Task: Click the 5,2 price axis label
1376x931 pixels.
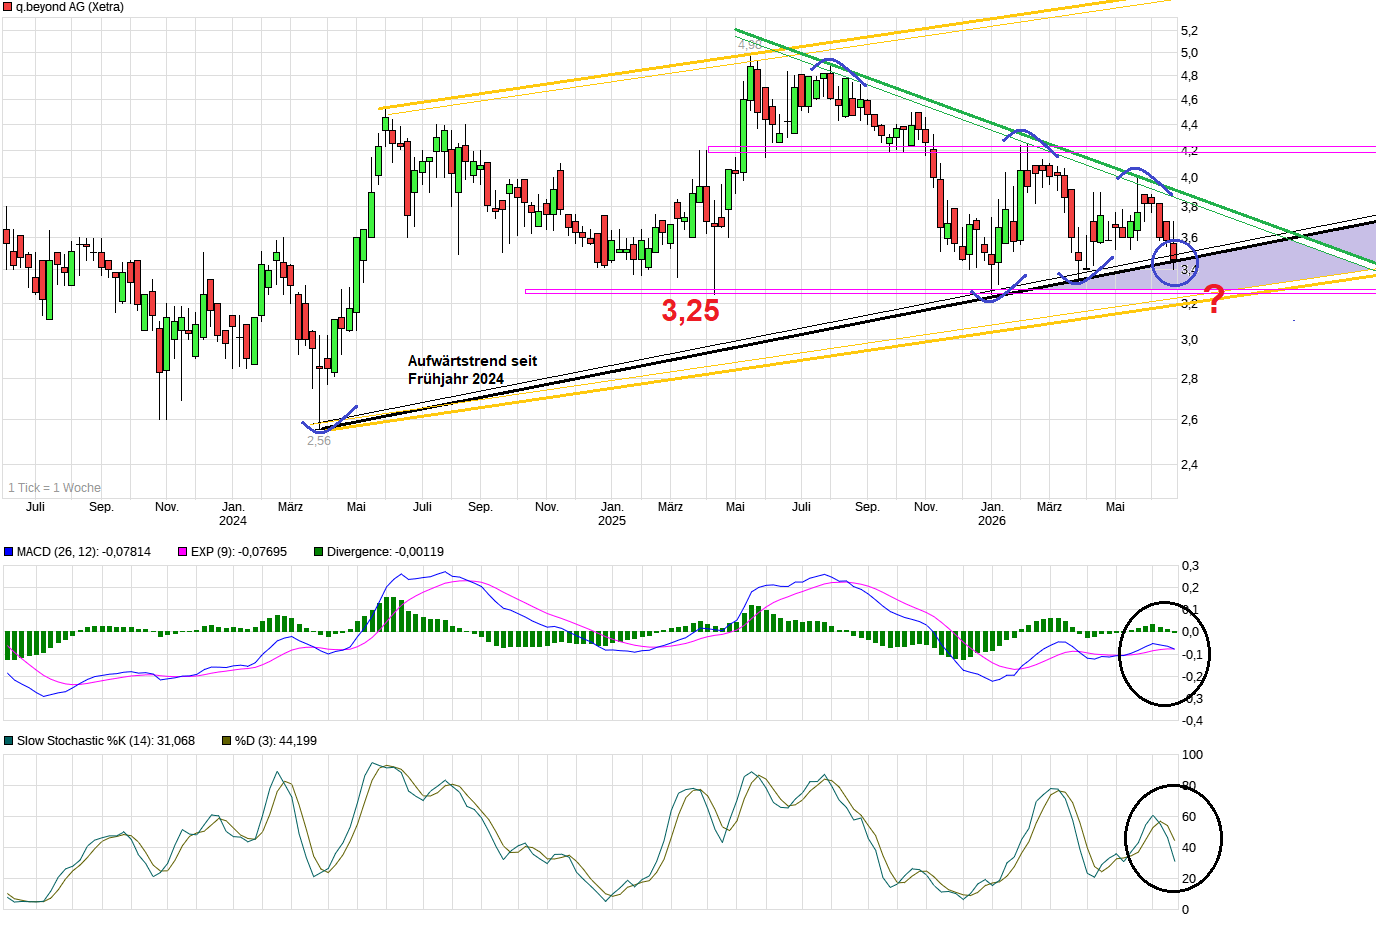Action: click(1189, 31)
